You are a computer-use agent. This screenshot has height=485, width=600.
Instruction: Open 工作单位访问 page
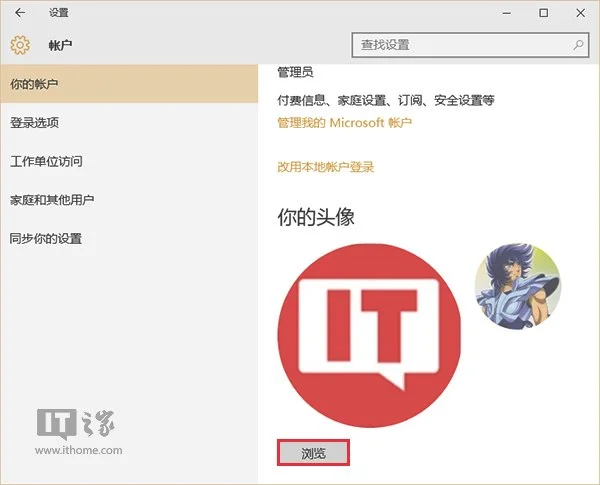[x=129, y=161]
